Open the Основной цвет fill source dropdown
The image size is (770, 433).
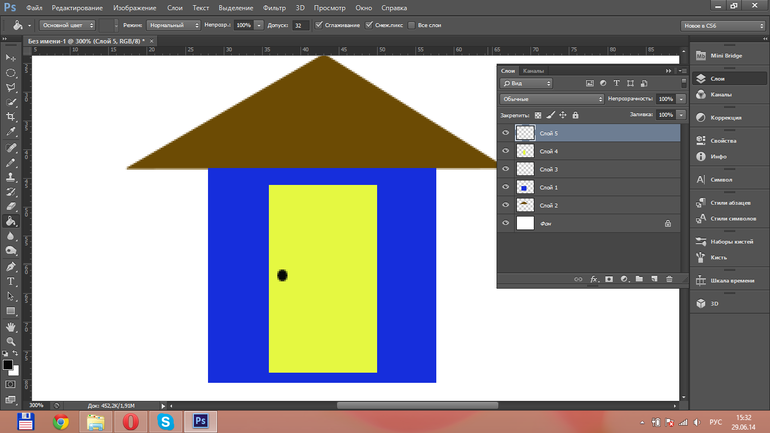(x=65, y=23)
